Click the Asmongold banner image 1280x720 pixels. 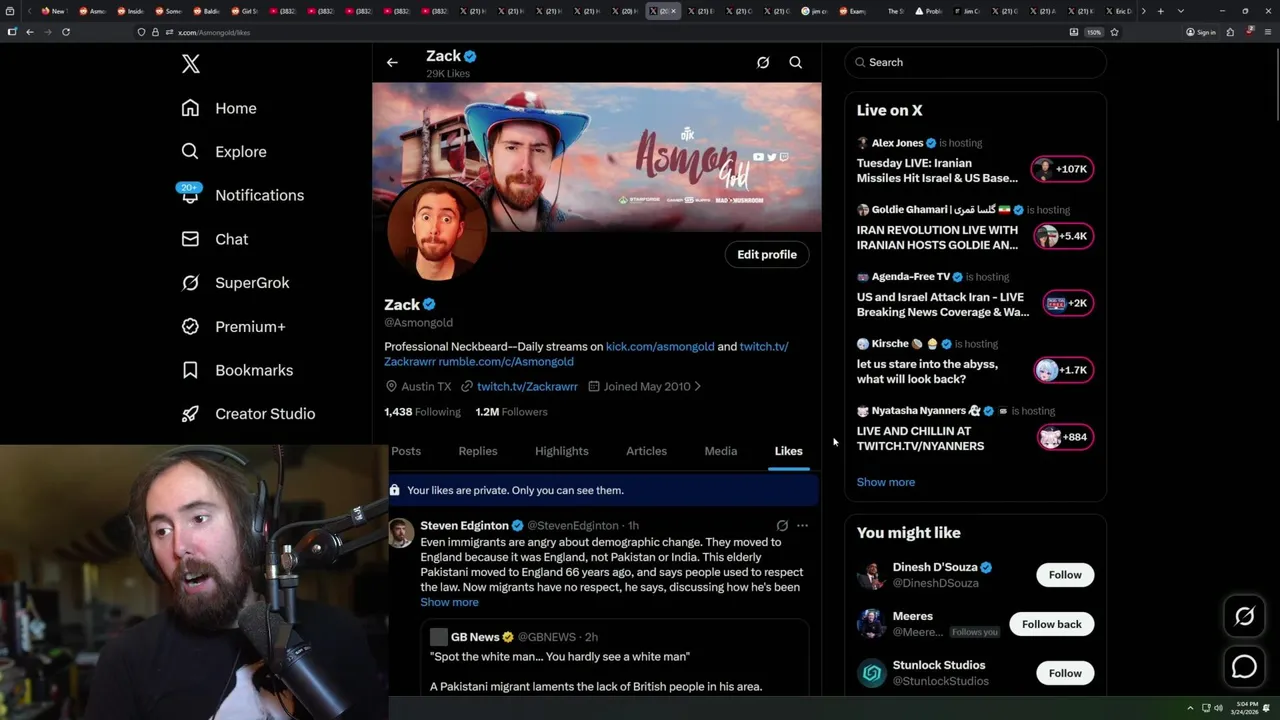point(597,157)
